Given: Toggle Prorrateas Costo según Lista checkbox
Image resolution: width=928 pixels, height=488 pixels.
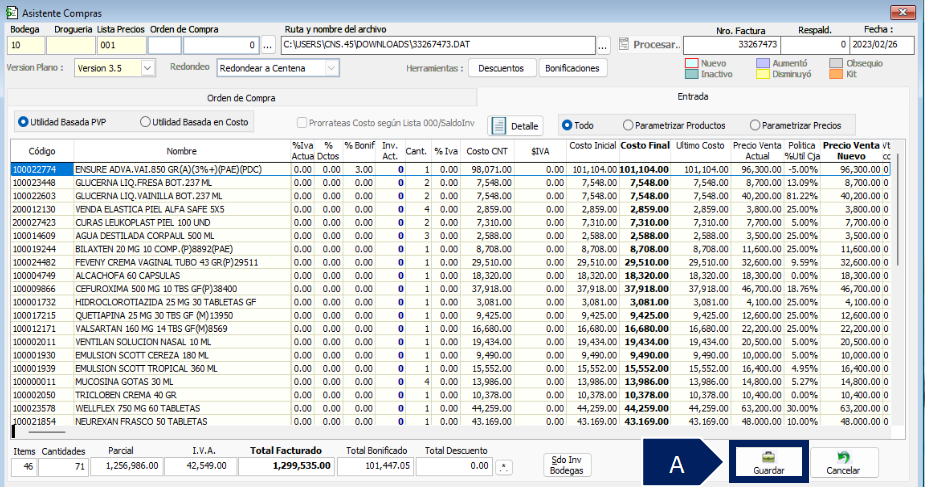Looking at the screenshot, I should (x=302, y=122).
